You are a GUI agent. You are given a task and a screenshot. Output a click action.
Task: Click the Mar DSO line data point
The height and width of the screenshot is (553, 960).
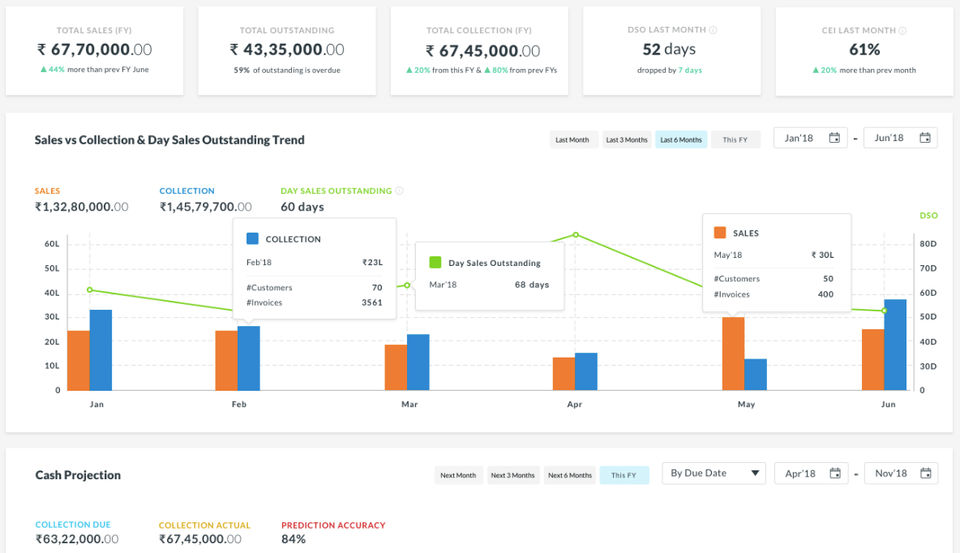pyautogui.click(x=407, y=285)
